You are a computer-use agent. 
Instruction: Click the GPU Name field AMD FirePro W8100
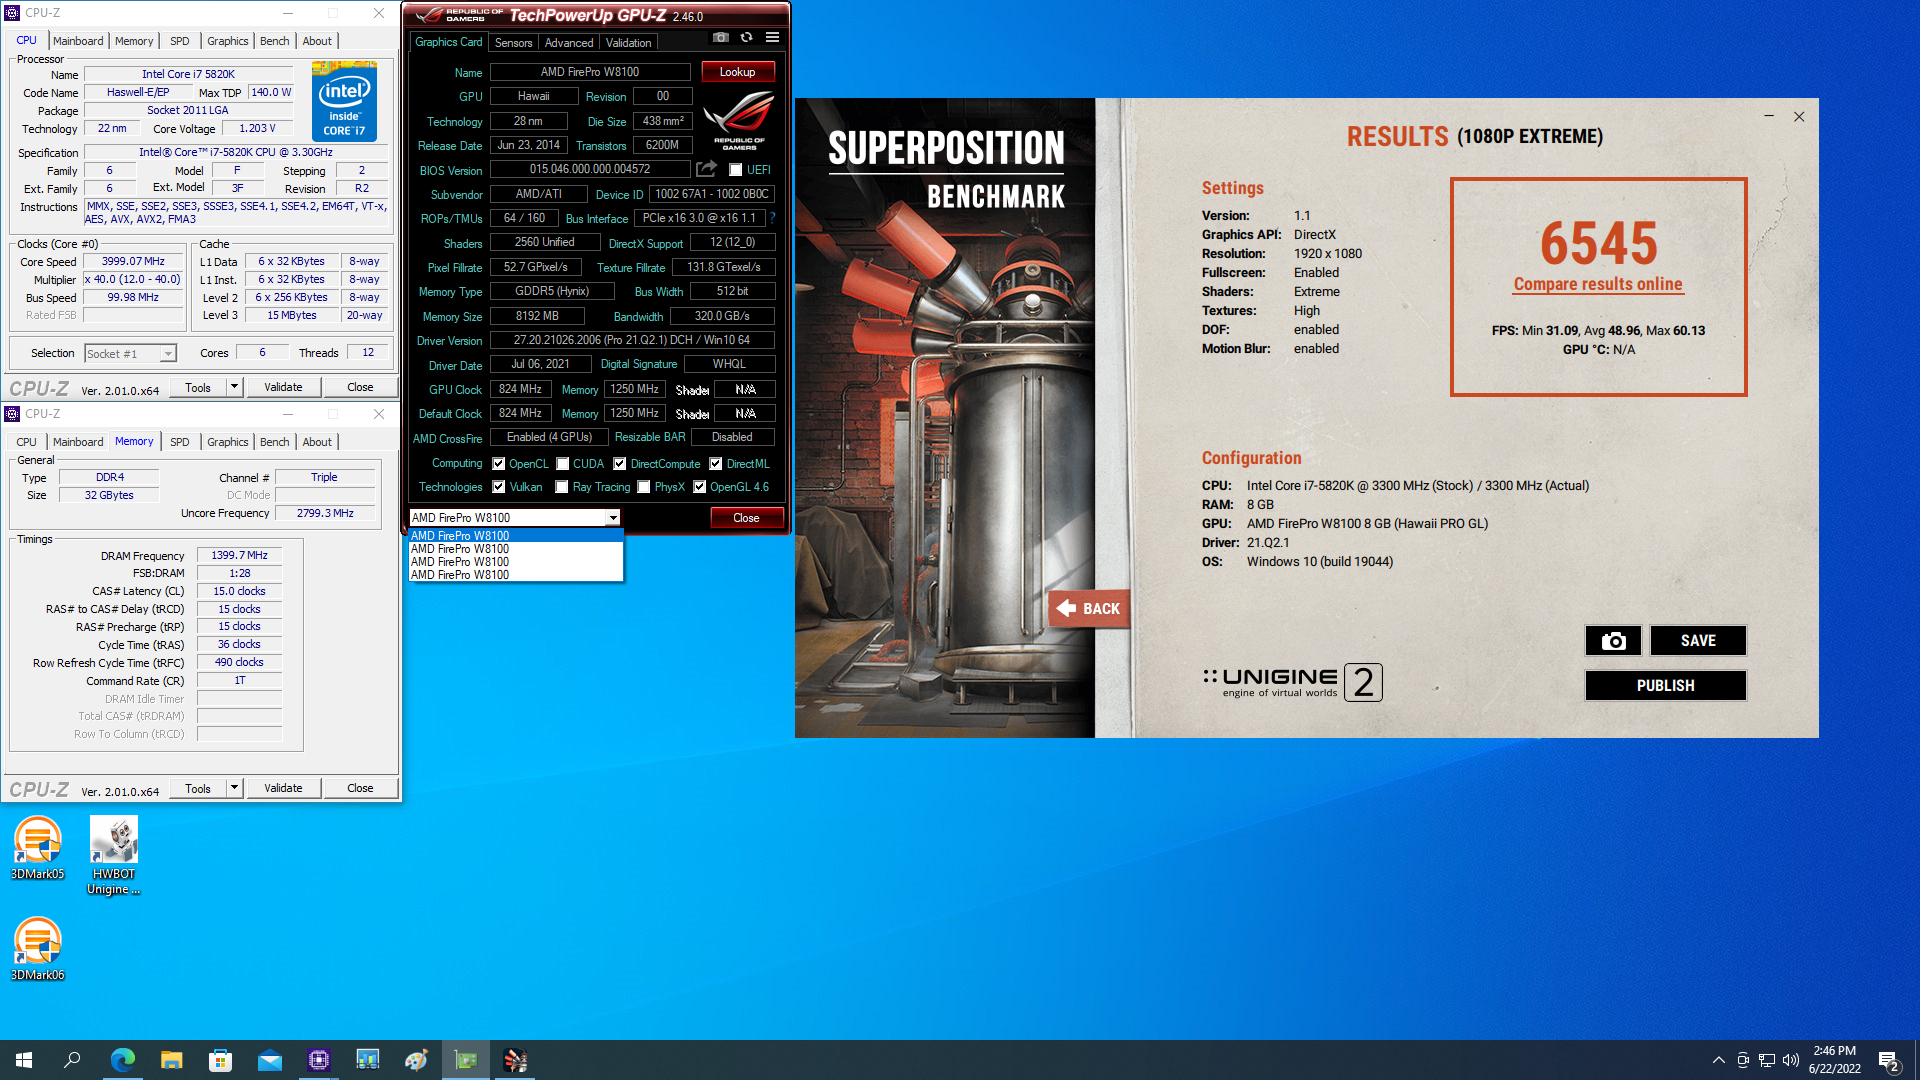(x=590, y=72)
